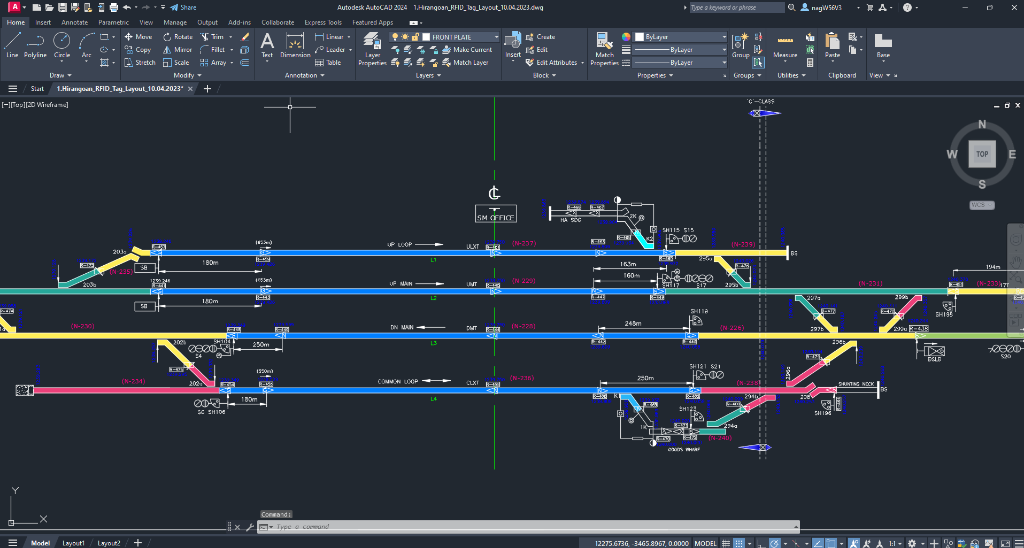The height and width of the screenshot is (548, 1024).
Task: Open the Dimension tool
Action: [295, 46]
